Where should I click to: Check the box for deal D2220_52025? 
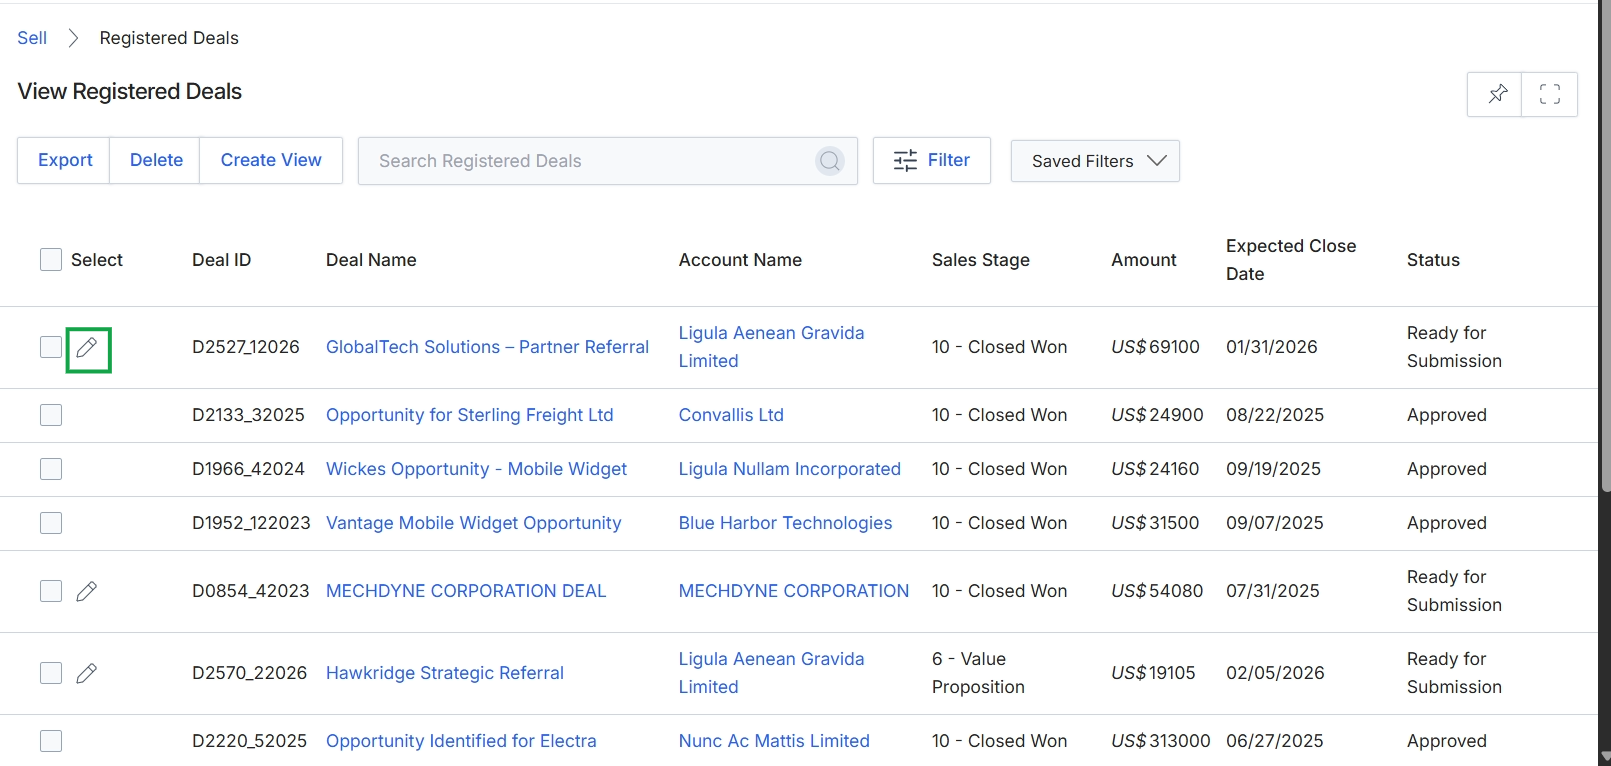[51, 741]
